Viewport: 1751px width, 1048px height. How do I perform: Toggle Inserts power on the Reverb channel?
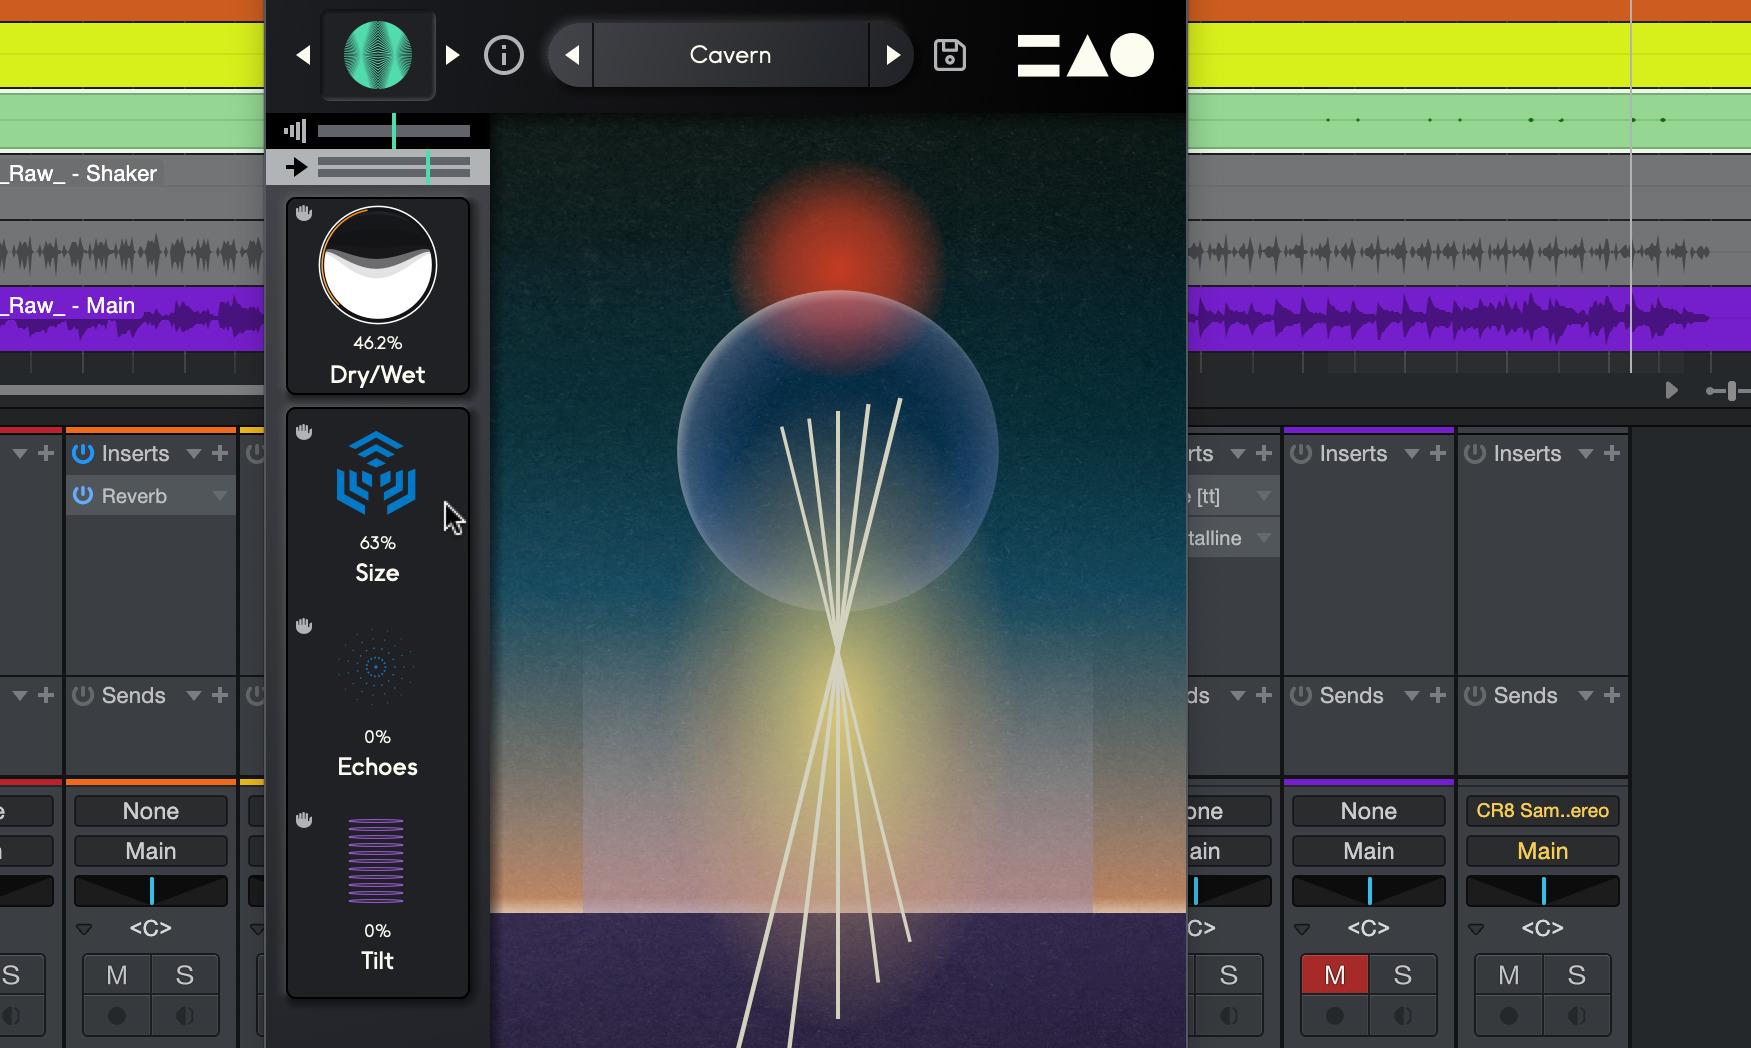[x=83, y=453]
